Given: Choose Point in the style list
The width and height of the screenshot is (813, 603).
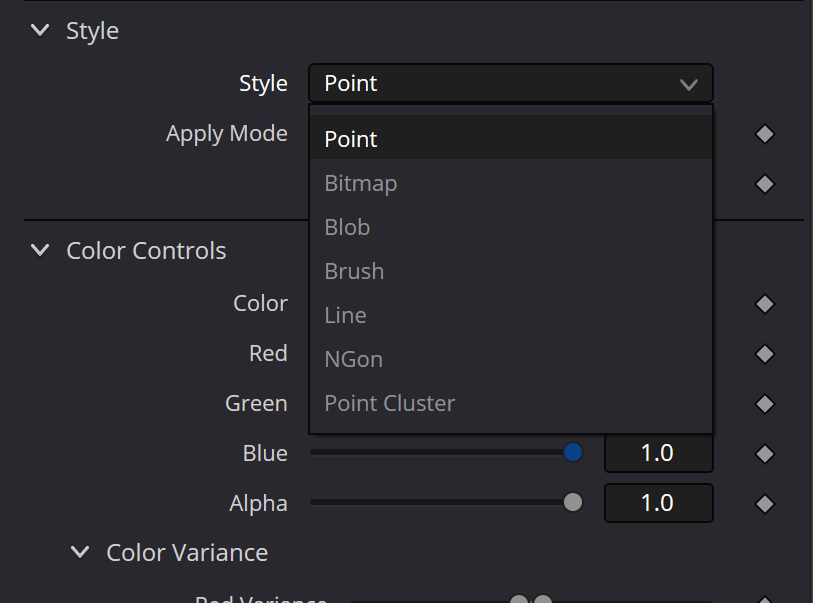Looking at the screenshot, I should (x=511, y=137).
